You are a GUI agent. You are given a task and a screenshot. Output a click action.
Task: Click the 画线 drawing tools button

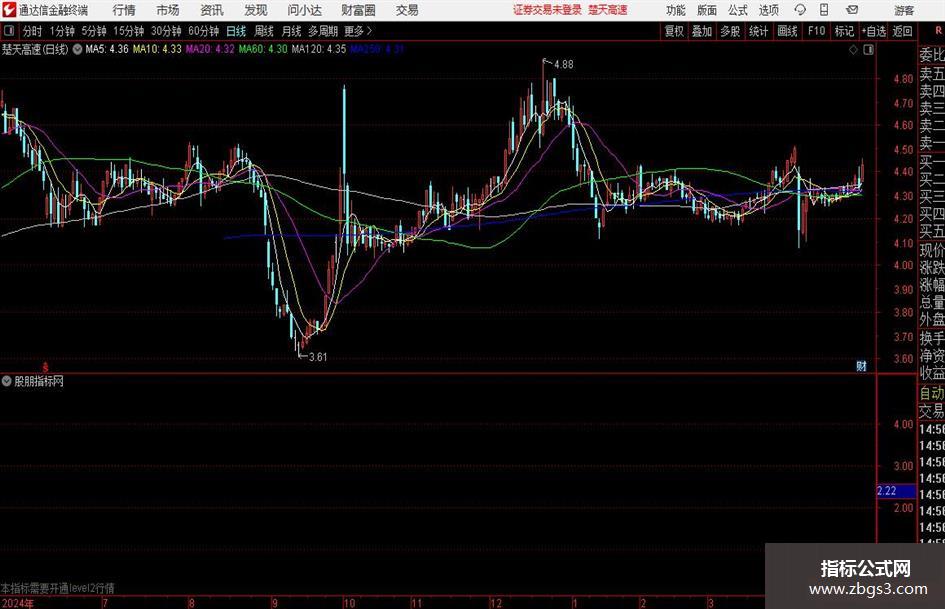pyautogui.click(x=787, y=31)
